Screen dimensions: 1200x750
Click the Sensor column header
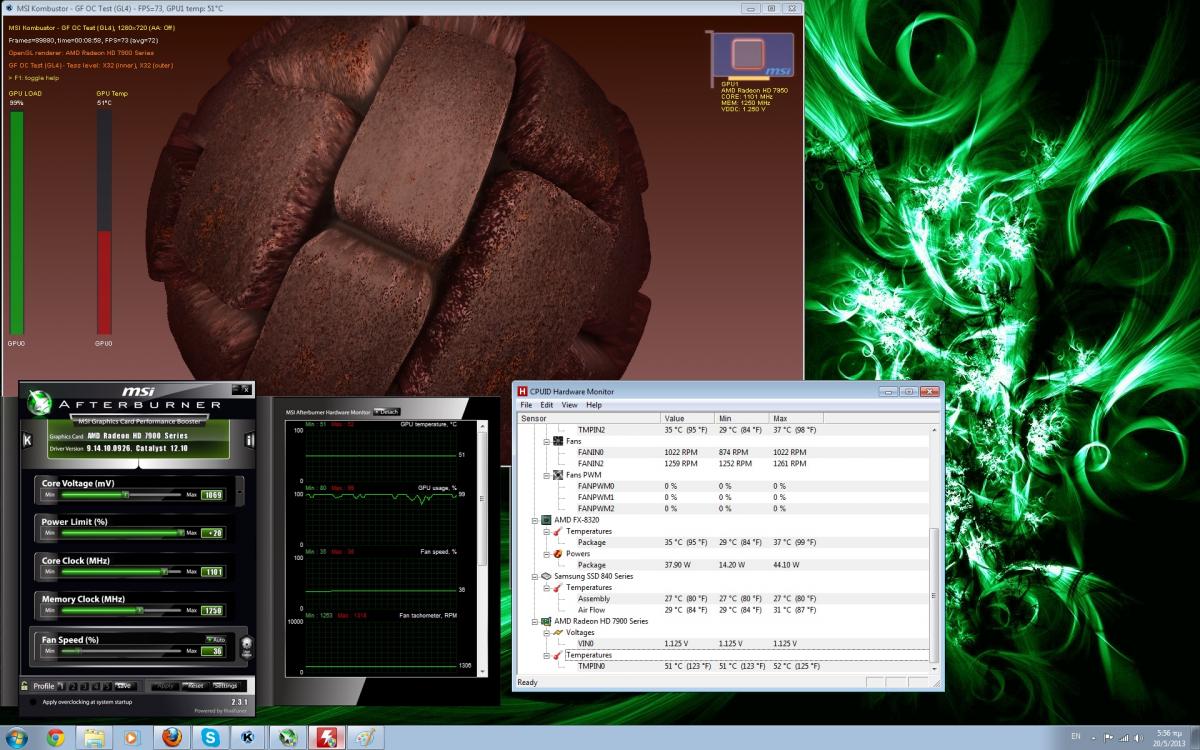tap(589, 418)
